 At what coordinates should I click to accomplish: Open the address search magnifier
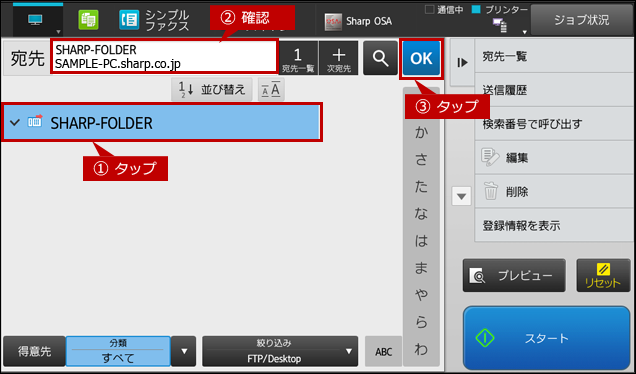[380, 58]
